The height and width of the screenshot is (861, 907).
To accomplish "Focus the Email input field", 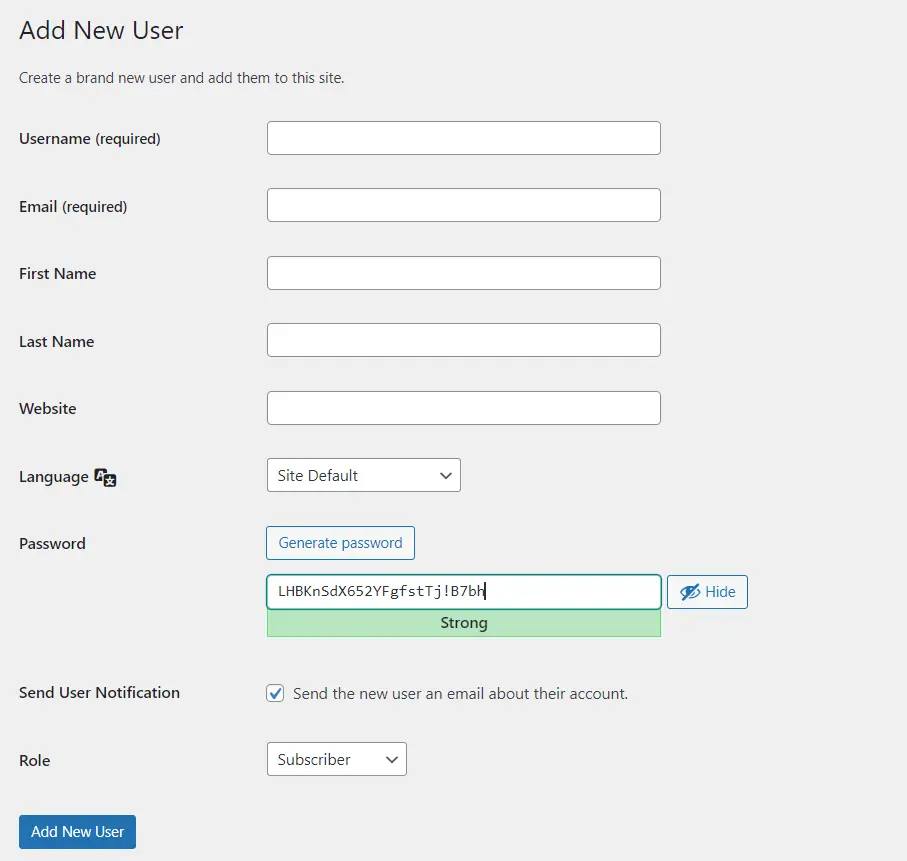I will (x=464, y=205).
